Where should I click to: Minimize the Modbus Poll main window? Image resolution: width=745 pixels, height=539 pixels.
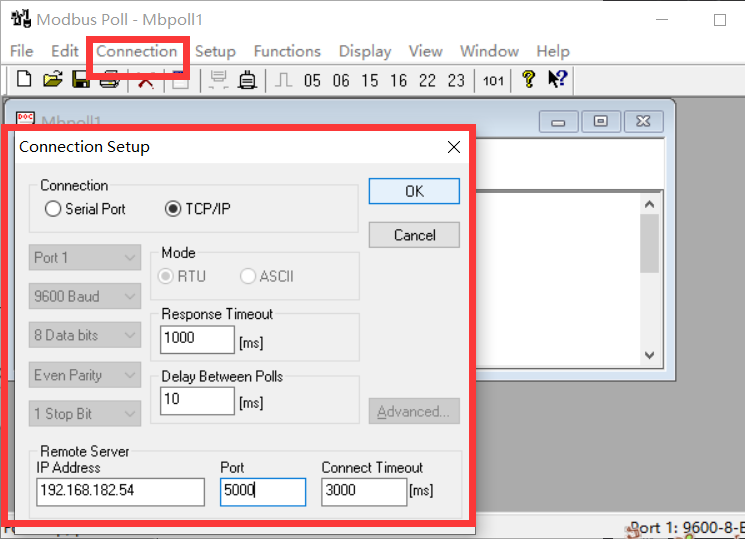(662, 19)
